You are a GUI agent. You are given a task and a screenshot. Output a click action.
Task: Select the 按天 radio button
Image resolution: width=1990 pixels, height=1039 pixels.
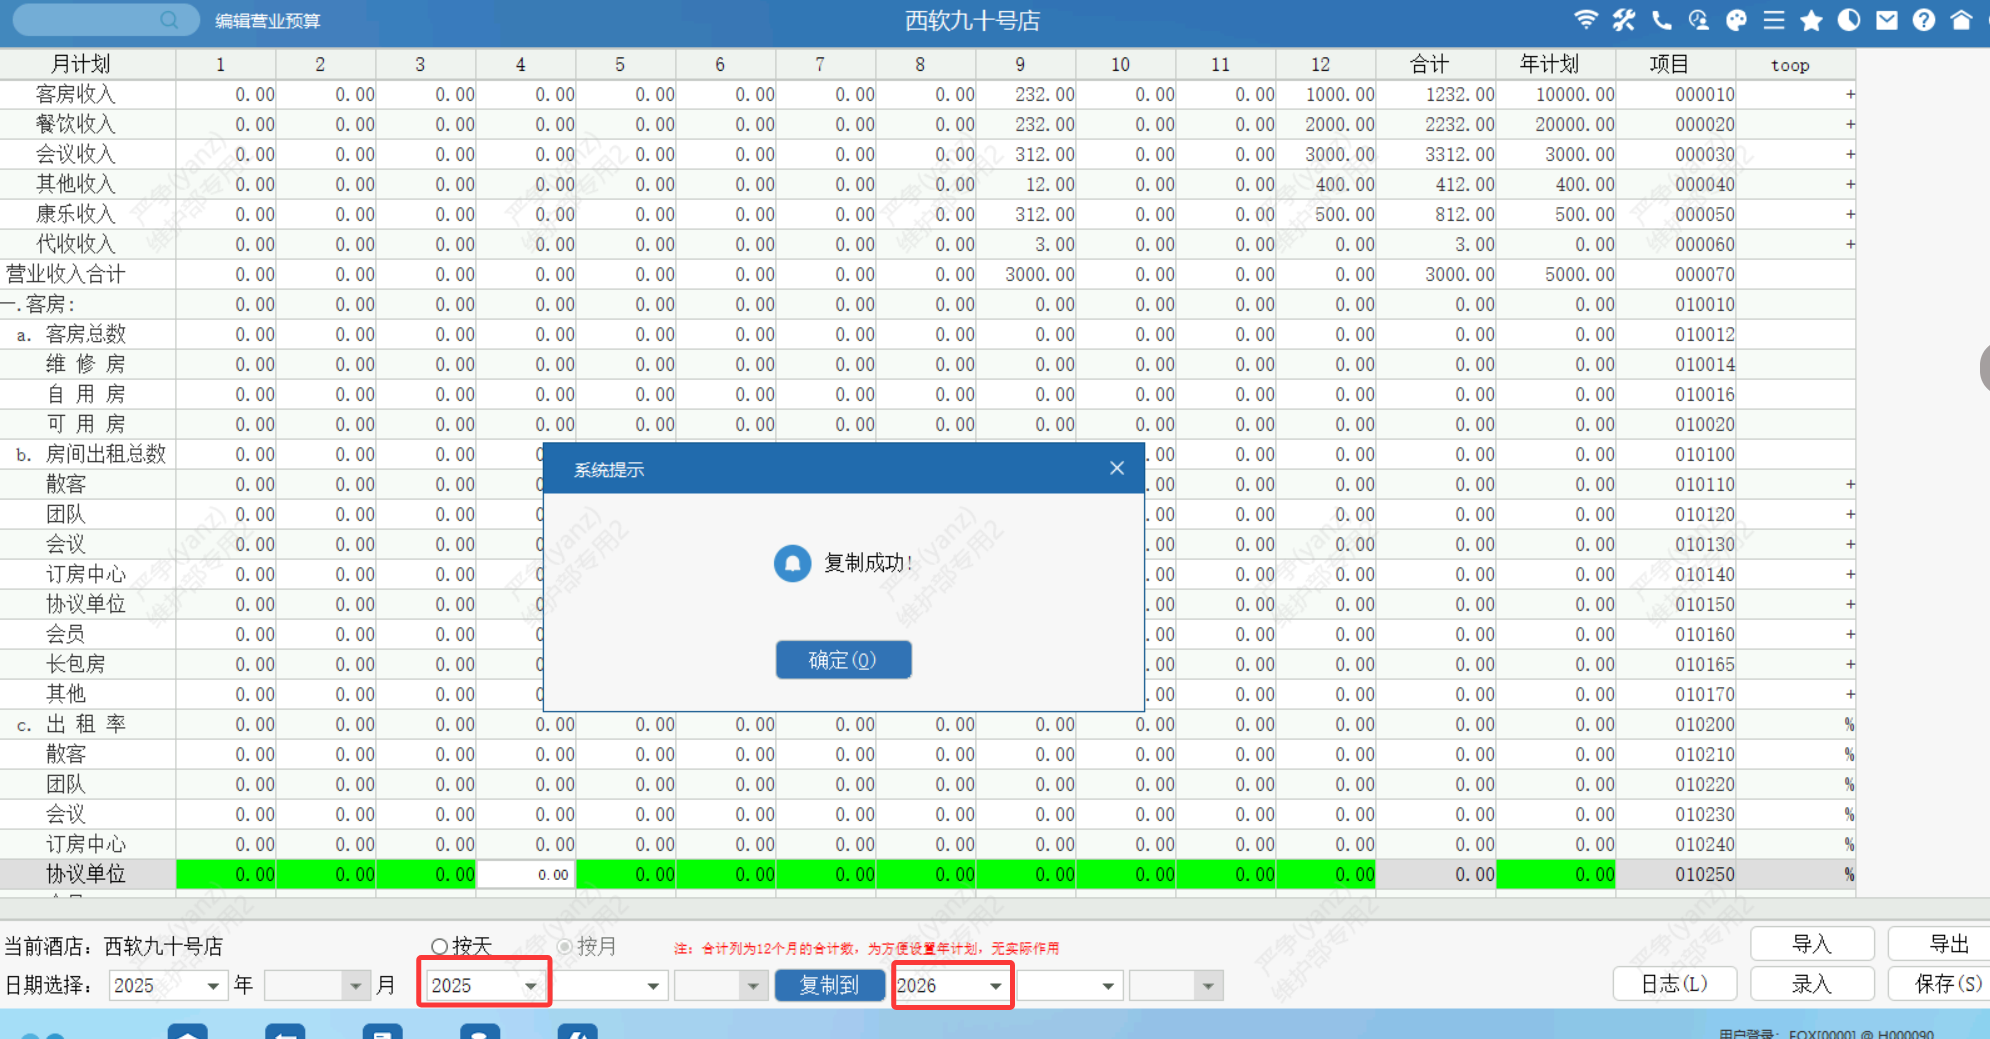click(439, 946)
